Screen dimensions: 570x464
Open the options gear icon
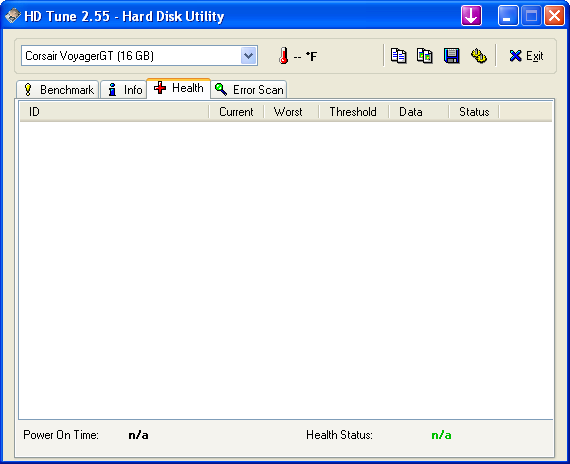478,56
